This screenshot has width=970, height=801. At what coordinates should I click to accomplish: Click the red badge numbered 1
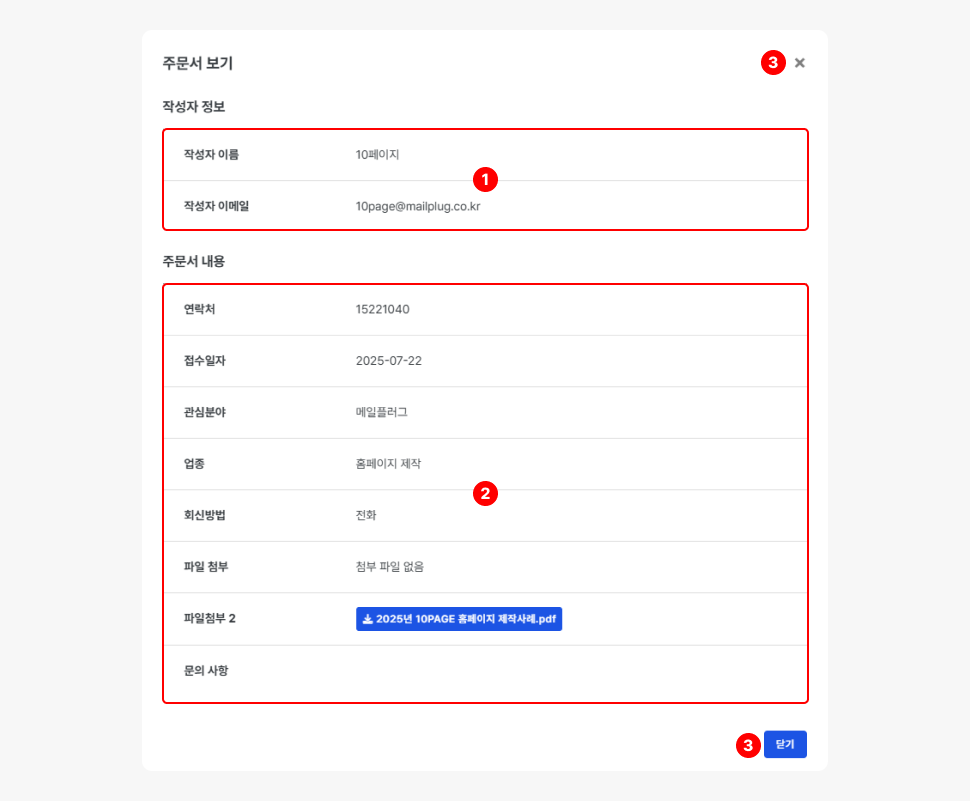click(x=485, y=180)
